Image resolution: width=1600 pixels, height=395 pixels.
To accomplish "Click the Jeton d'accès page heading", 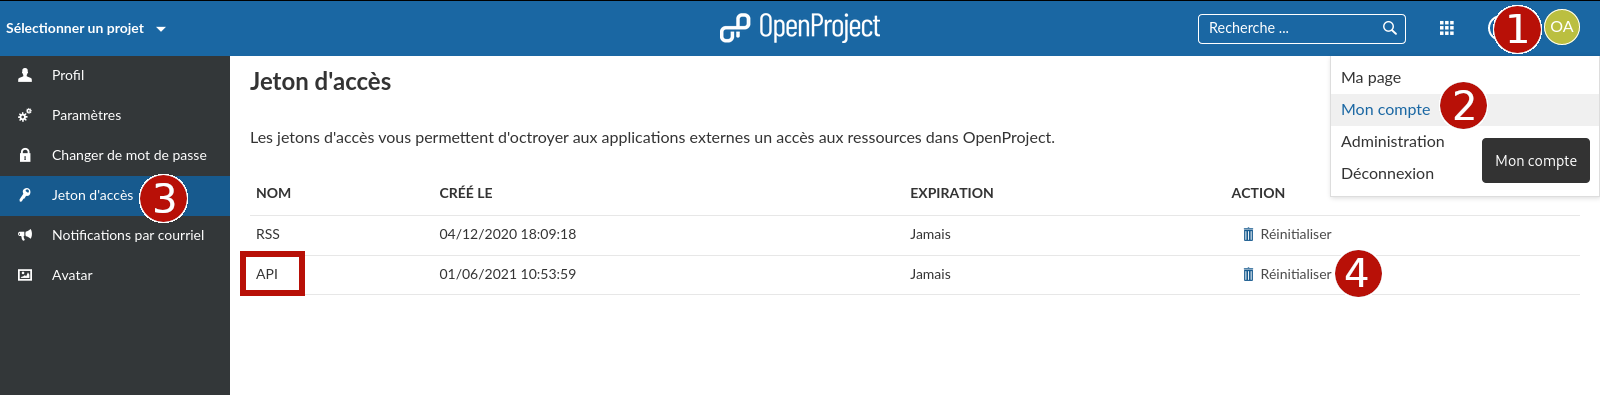I will pos(321,82).
